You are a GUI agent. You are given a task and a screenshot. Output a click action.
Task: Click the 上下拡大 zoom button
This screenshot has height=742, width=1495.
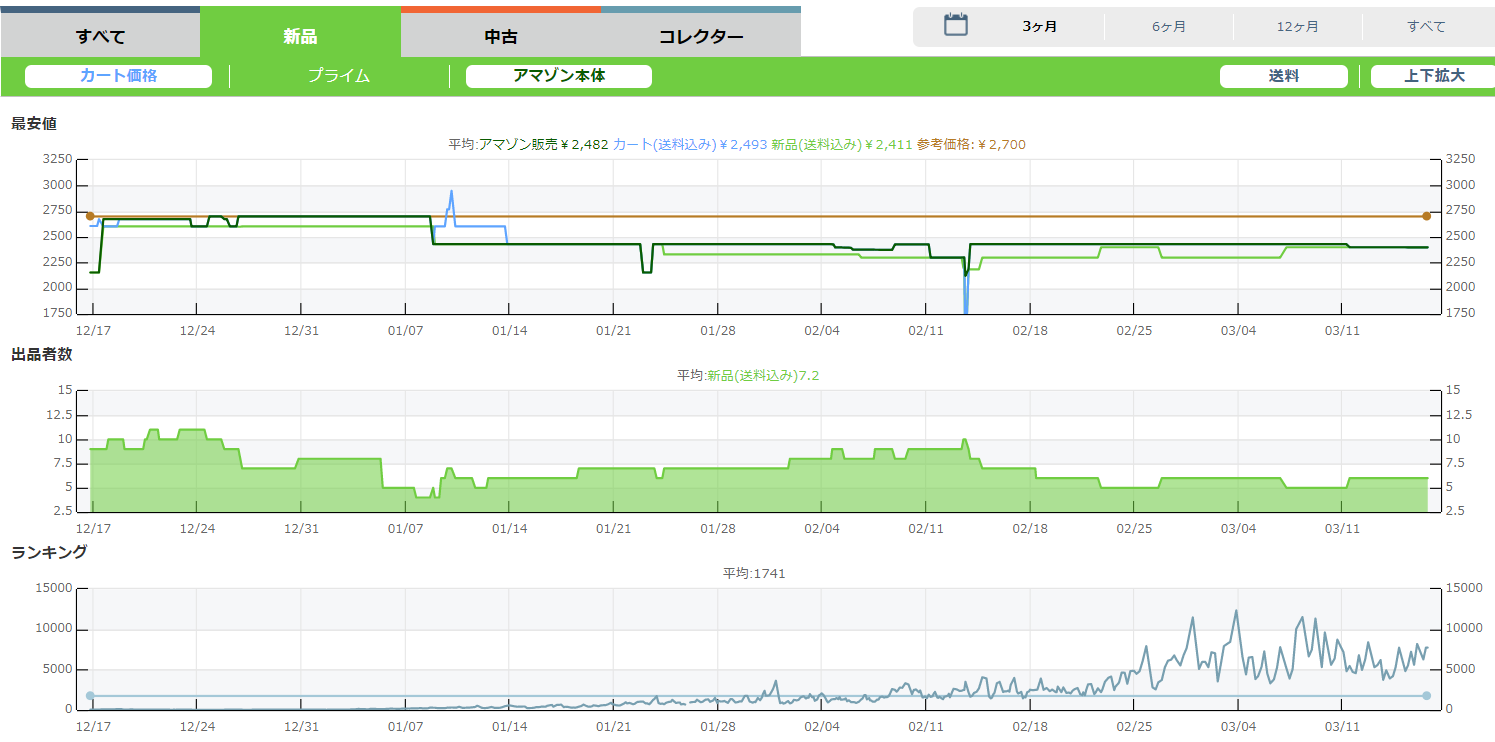click(x=1433, y=76)
